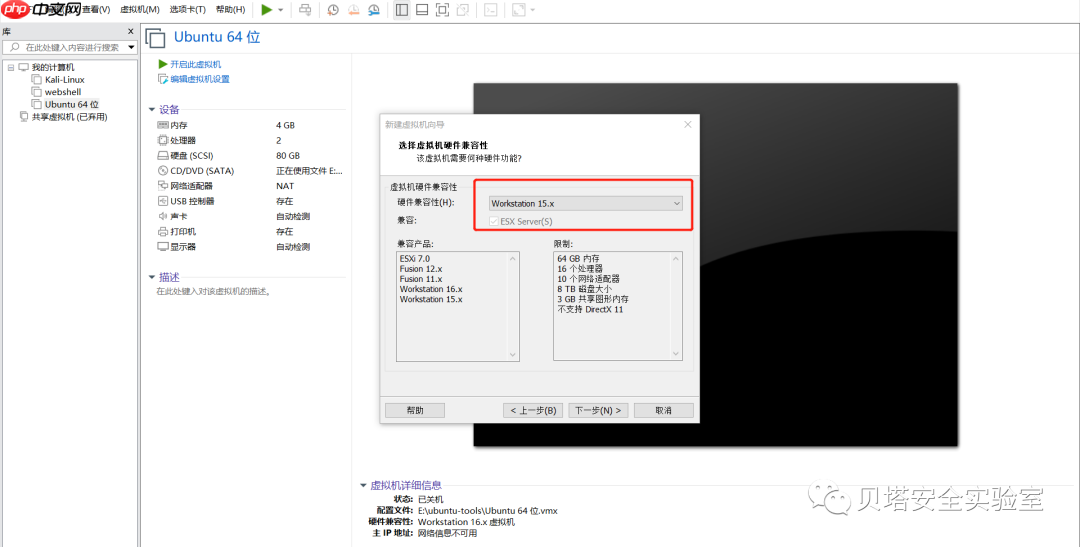Click the 显示器 display device icon
This screenshot has height=547, width=1080.
pos(163,247)
